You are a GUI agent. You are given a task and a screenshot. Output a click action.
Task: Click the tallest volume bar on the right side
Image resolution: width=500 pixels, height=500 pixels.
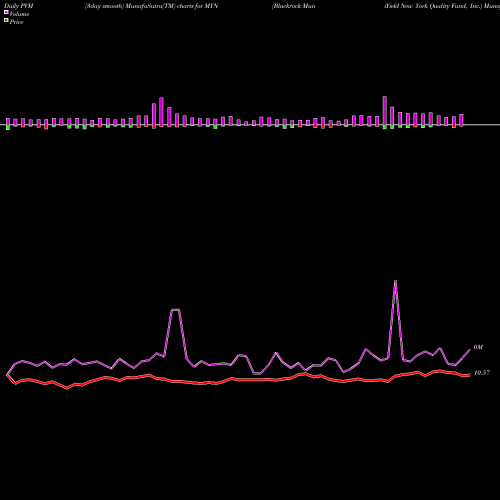pyautogui.click(x=385, y=111)
